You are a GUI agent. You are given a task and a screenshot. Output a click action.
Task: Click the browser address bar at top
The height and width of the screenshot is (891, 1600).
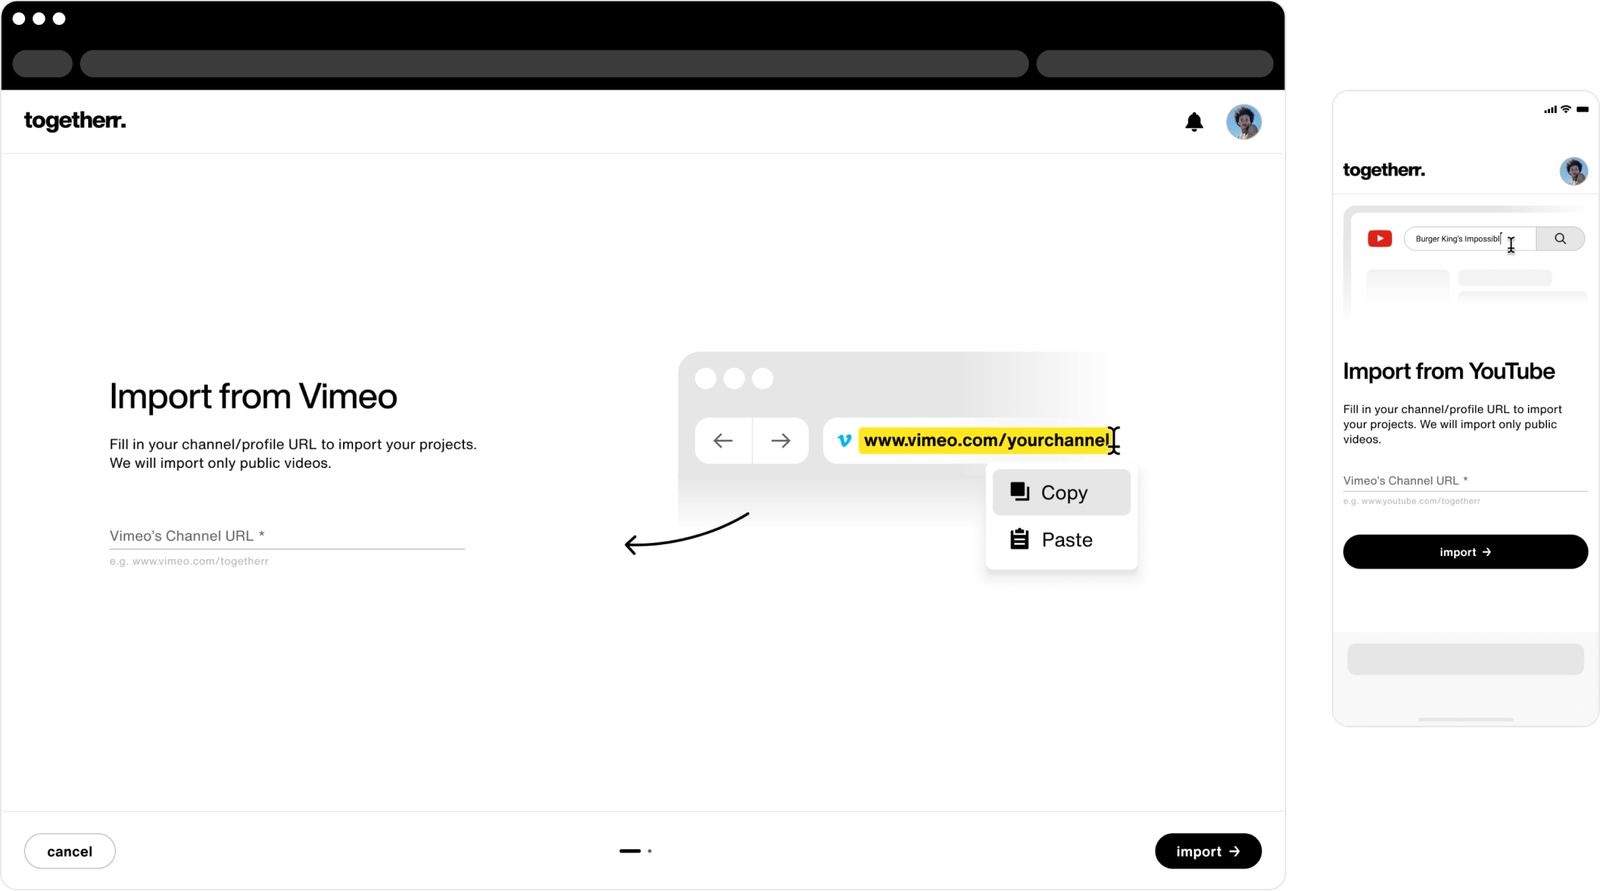tap(554, 63)
